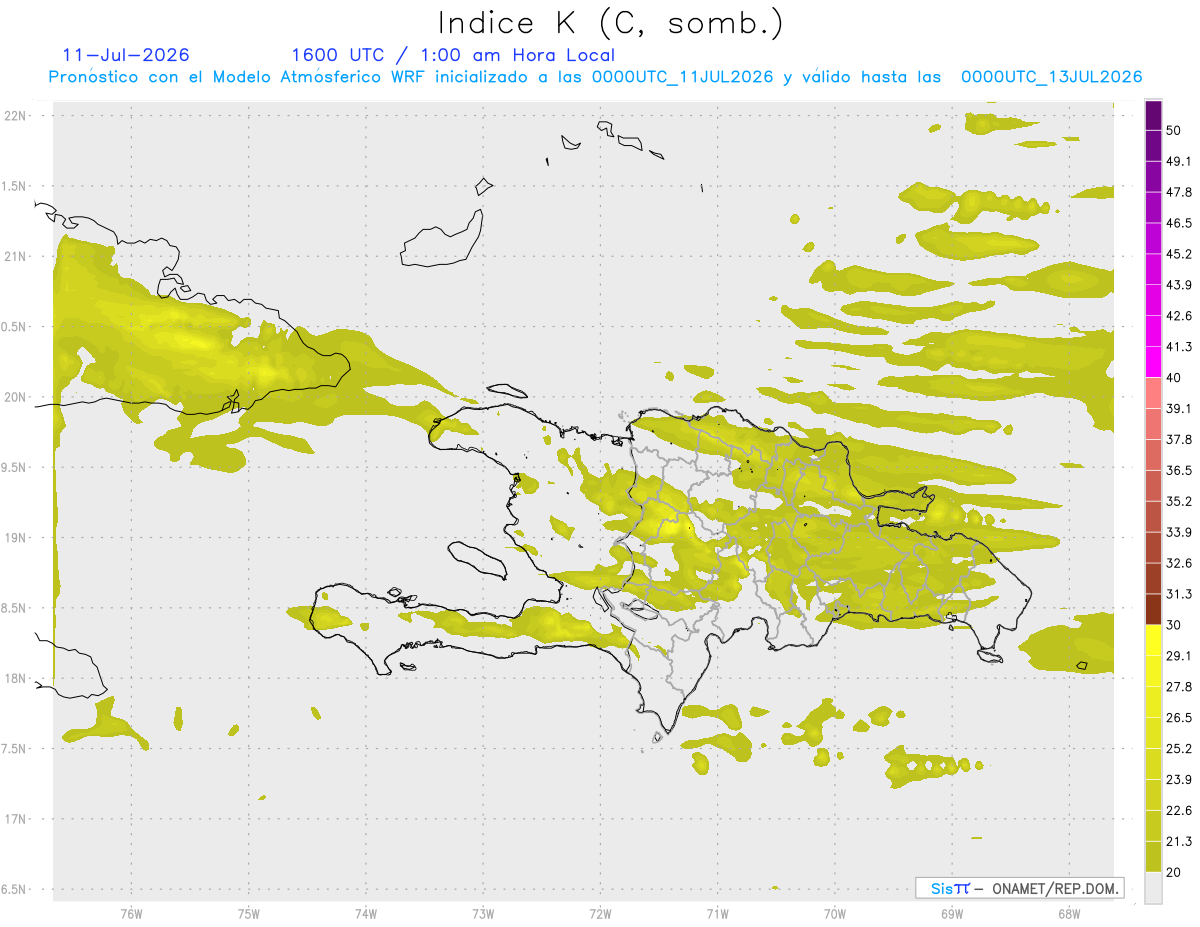This screenshot has height=927, width=1200.
Task: Pick the bright yellow colorbar segment between 29.1 and 30
Action: tap(1153, 640)
